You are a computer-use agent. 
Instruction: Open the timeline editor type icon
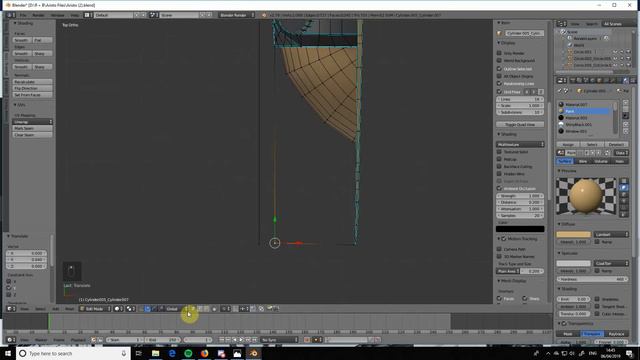pyautogui.click(x=11, y=340)
